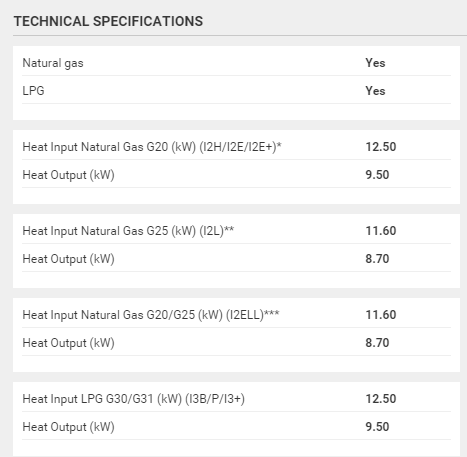Click the 8.70 heat output under I2ELL
Screen dimensions: 467x457
pos(377,343)
